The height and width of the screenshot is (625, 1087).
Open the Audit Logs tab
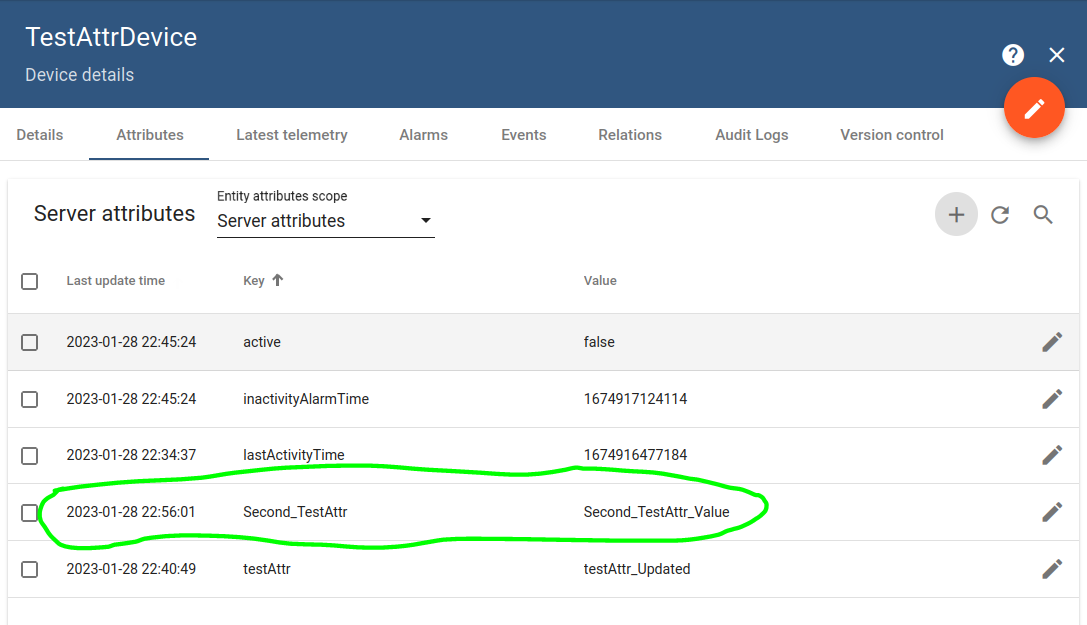click(x=751, y=134)
